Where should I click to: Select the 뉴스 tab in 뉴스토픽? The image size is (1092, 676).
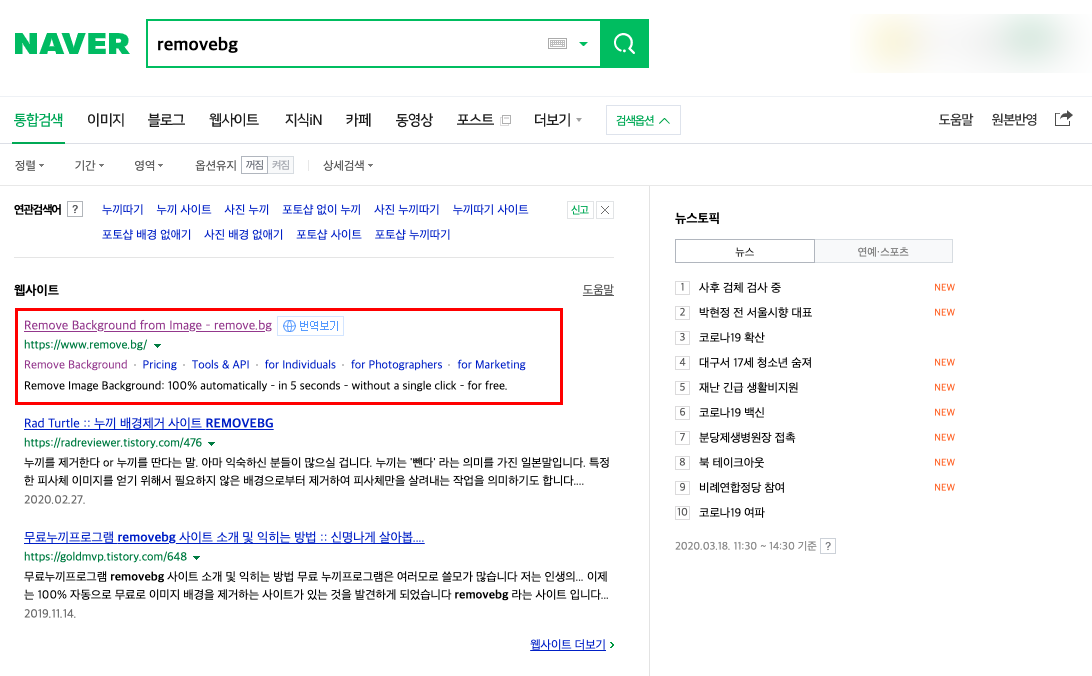pos(744,251)
